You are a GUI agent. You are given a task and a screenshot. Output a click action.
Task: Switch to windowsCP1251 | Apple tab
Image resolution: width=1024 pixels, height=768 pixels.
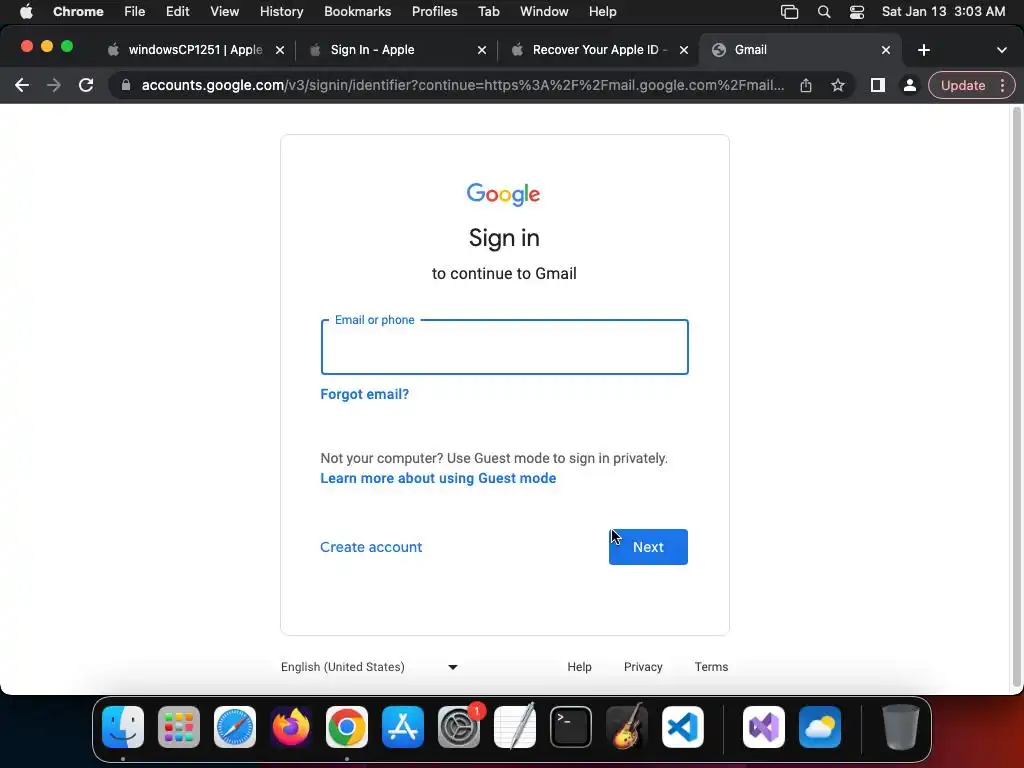[x=195, y=50]
